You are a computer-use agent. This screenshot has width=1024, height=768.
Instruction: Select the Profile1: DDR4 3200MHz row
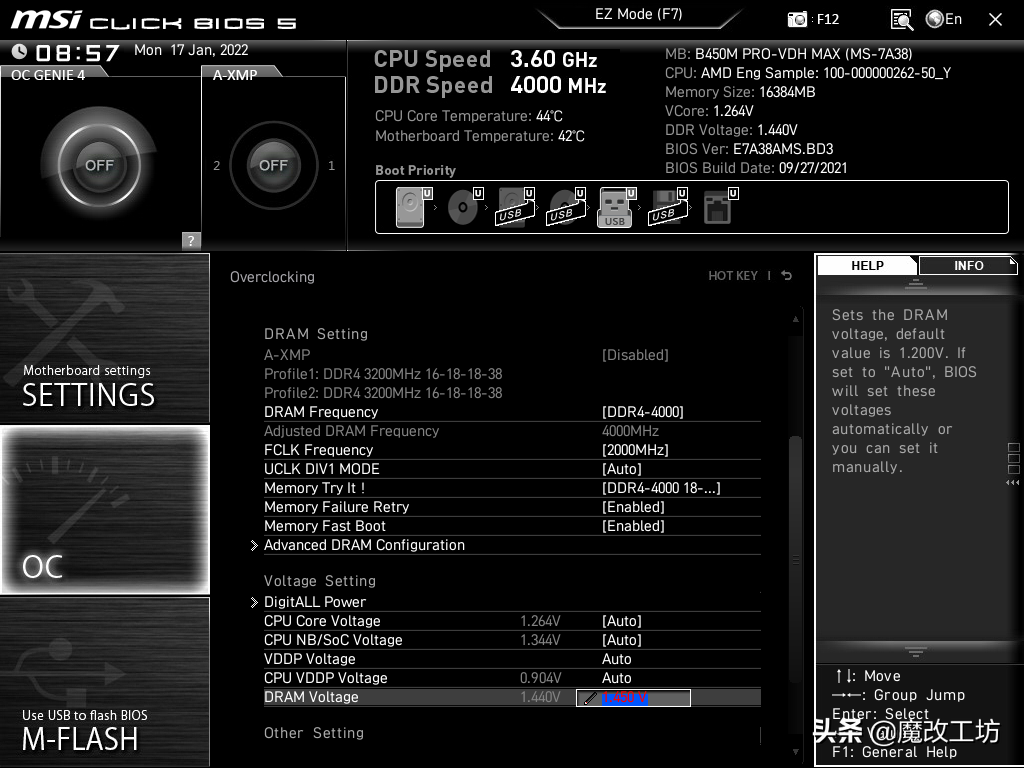[383, 374]
